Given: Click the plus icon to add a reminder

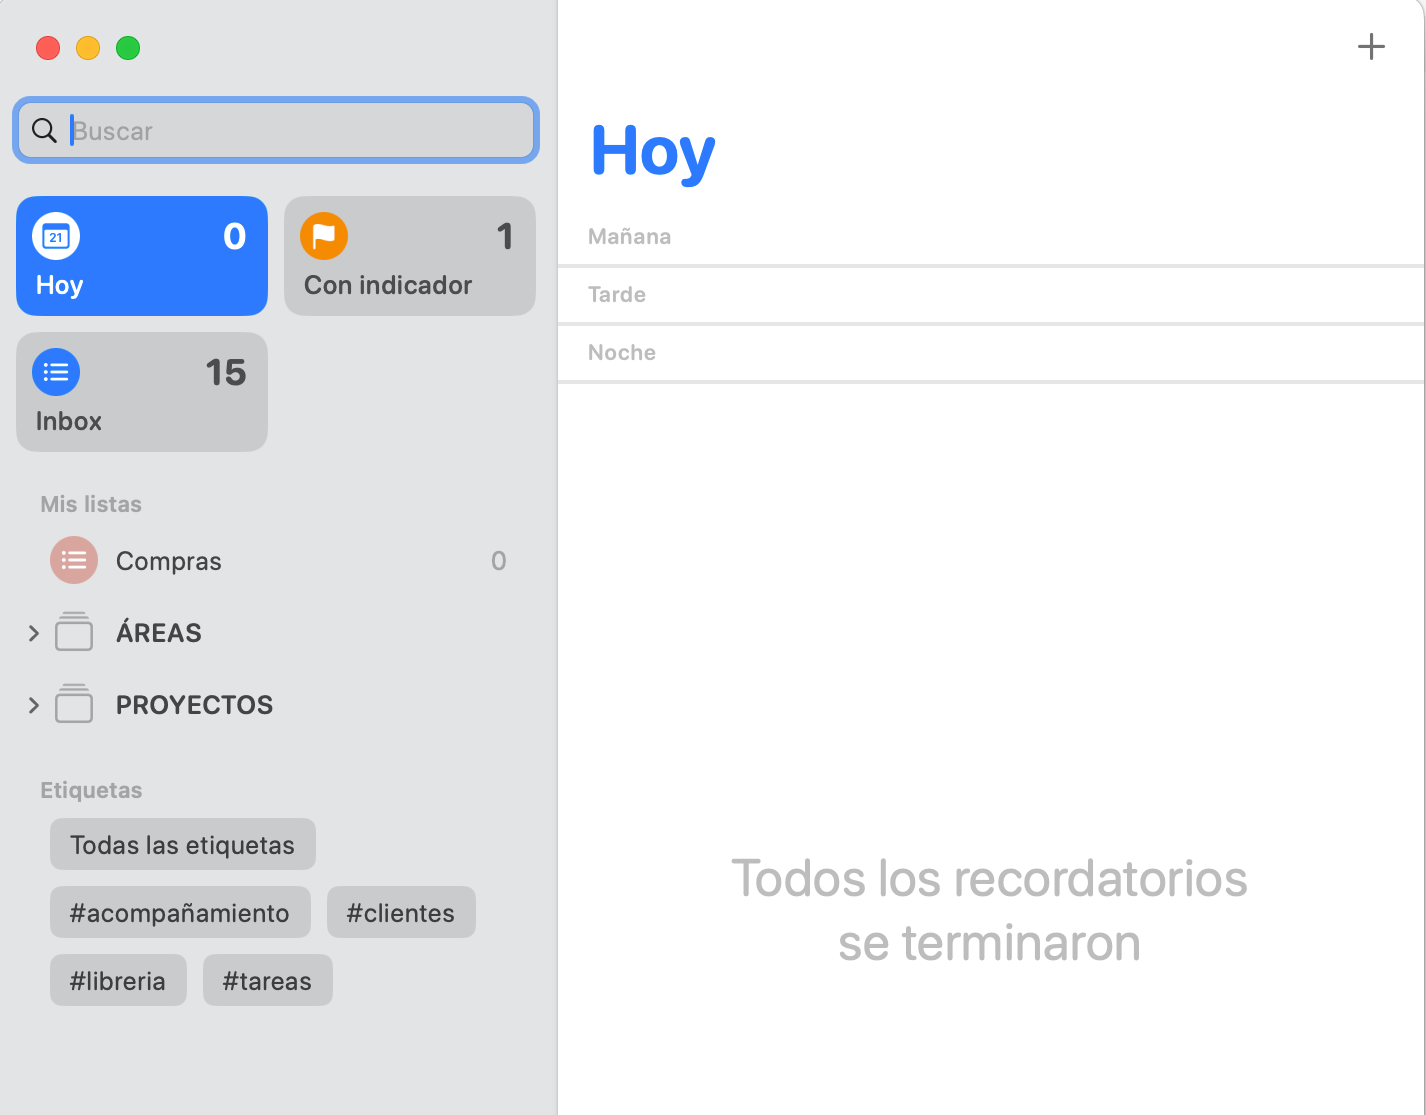Looking at the screenshot, I should coord(1371,47).
